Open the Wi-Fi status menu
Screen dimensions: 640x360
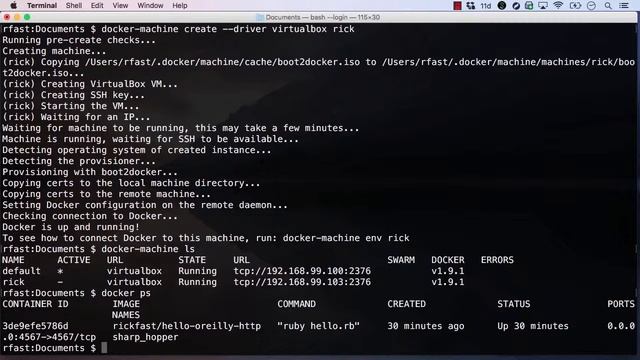pyautogui.click(x=558, y=5)
